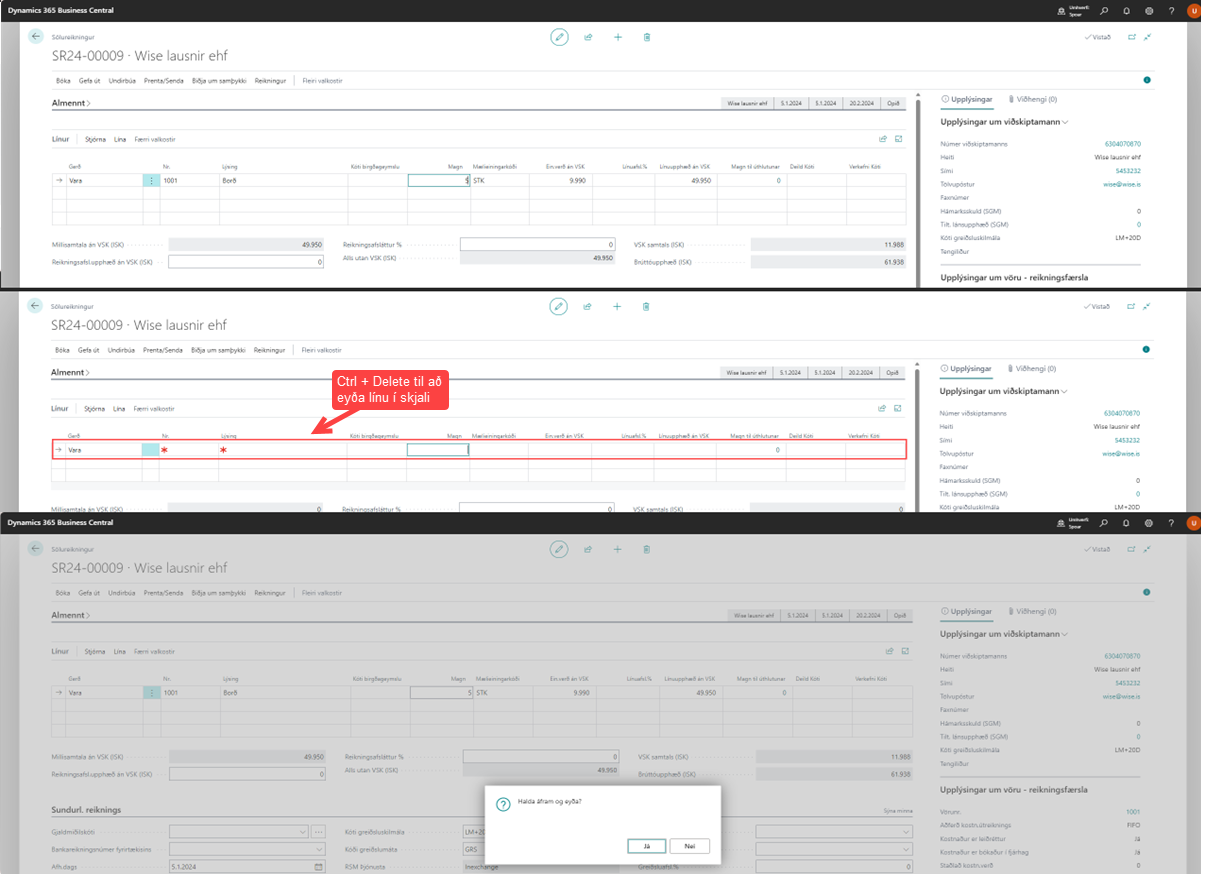Click the edit pencil icon in the topmost window

tap(559, 37)
